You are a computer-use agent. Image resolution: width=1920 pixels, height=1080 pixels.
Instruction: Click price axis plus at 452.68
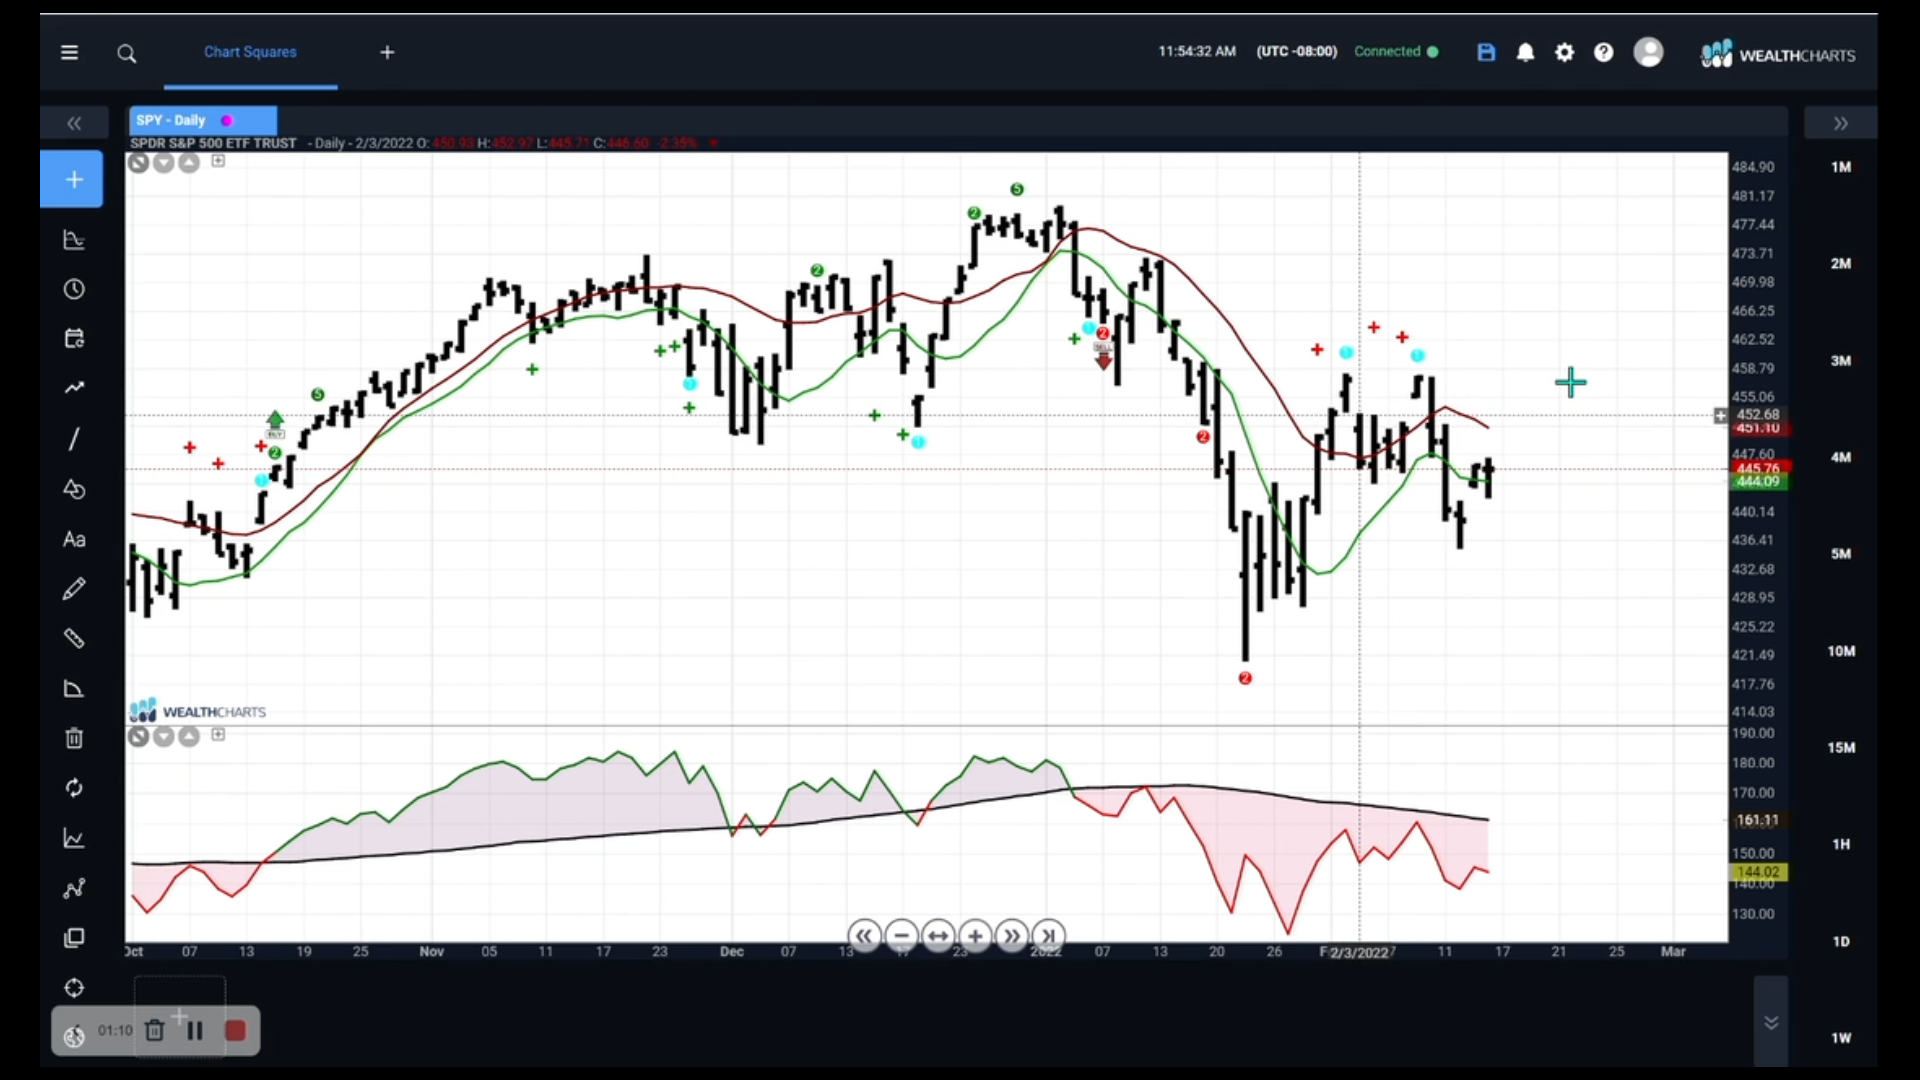click(1720, 415)
